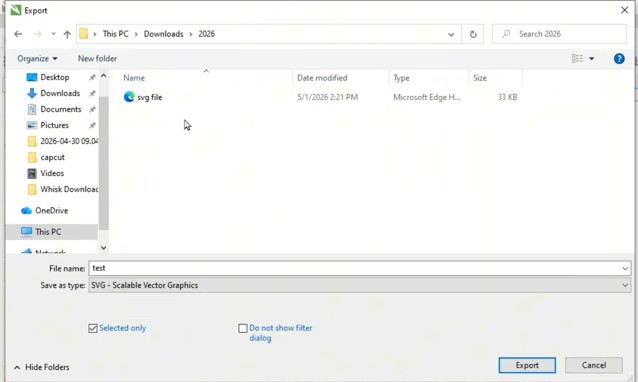The height and width of the screenshot is (382, 638).
Task: Click the Microsoft Edge H... type cell
Action: (427, 97)
